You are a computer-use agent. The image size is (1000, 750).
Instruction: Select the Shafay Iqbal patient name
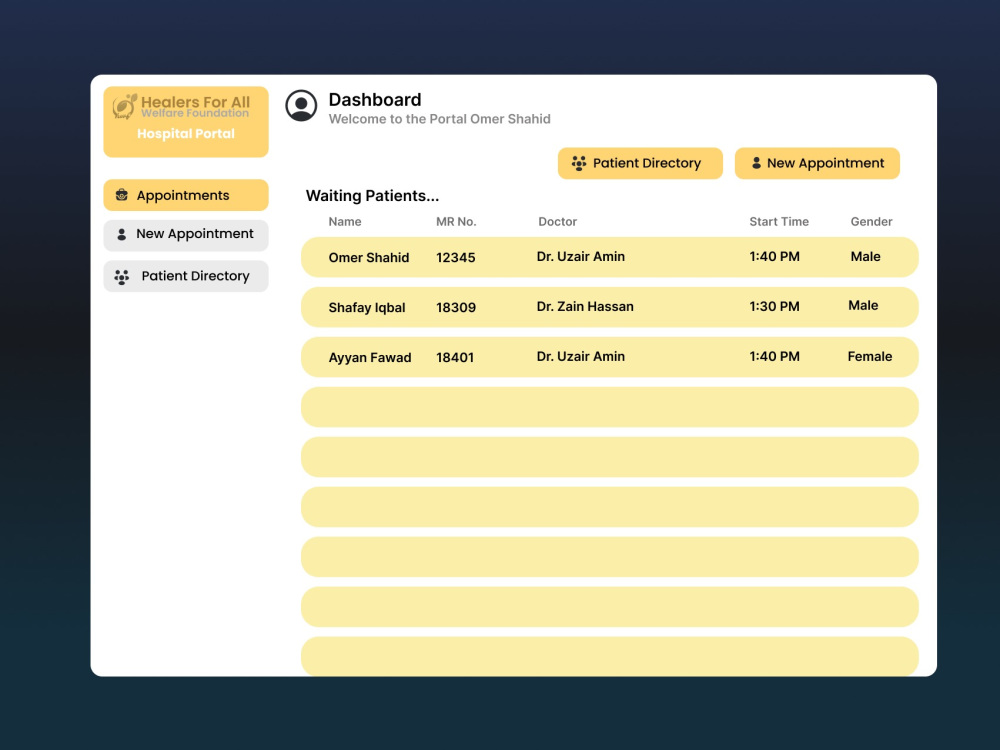pos(367,307)
